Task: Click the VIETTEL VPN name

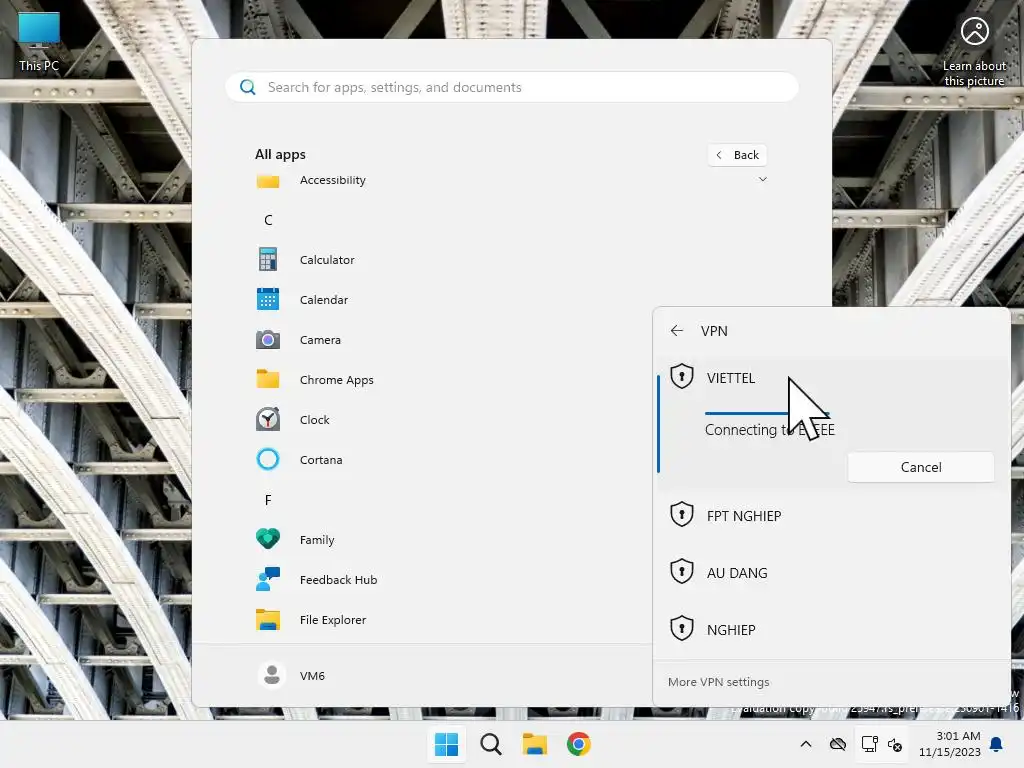Action: [x=731, y=378]
